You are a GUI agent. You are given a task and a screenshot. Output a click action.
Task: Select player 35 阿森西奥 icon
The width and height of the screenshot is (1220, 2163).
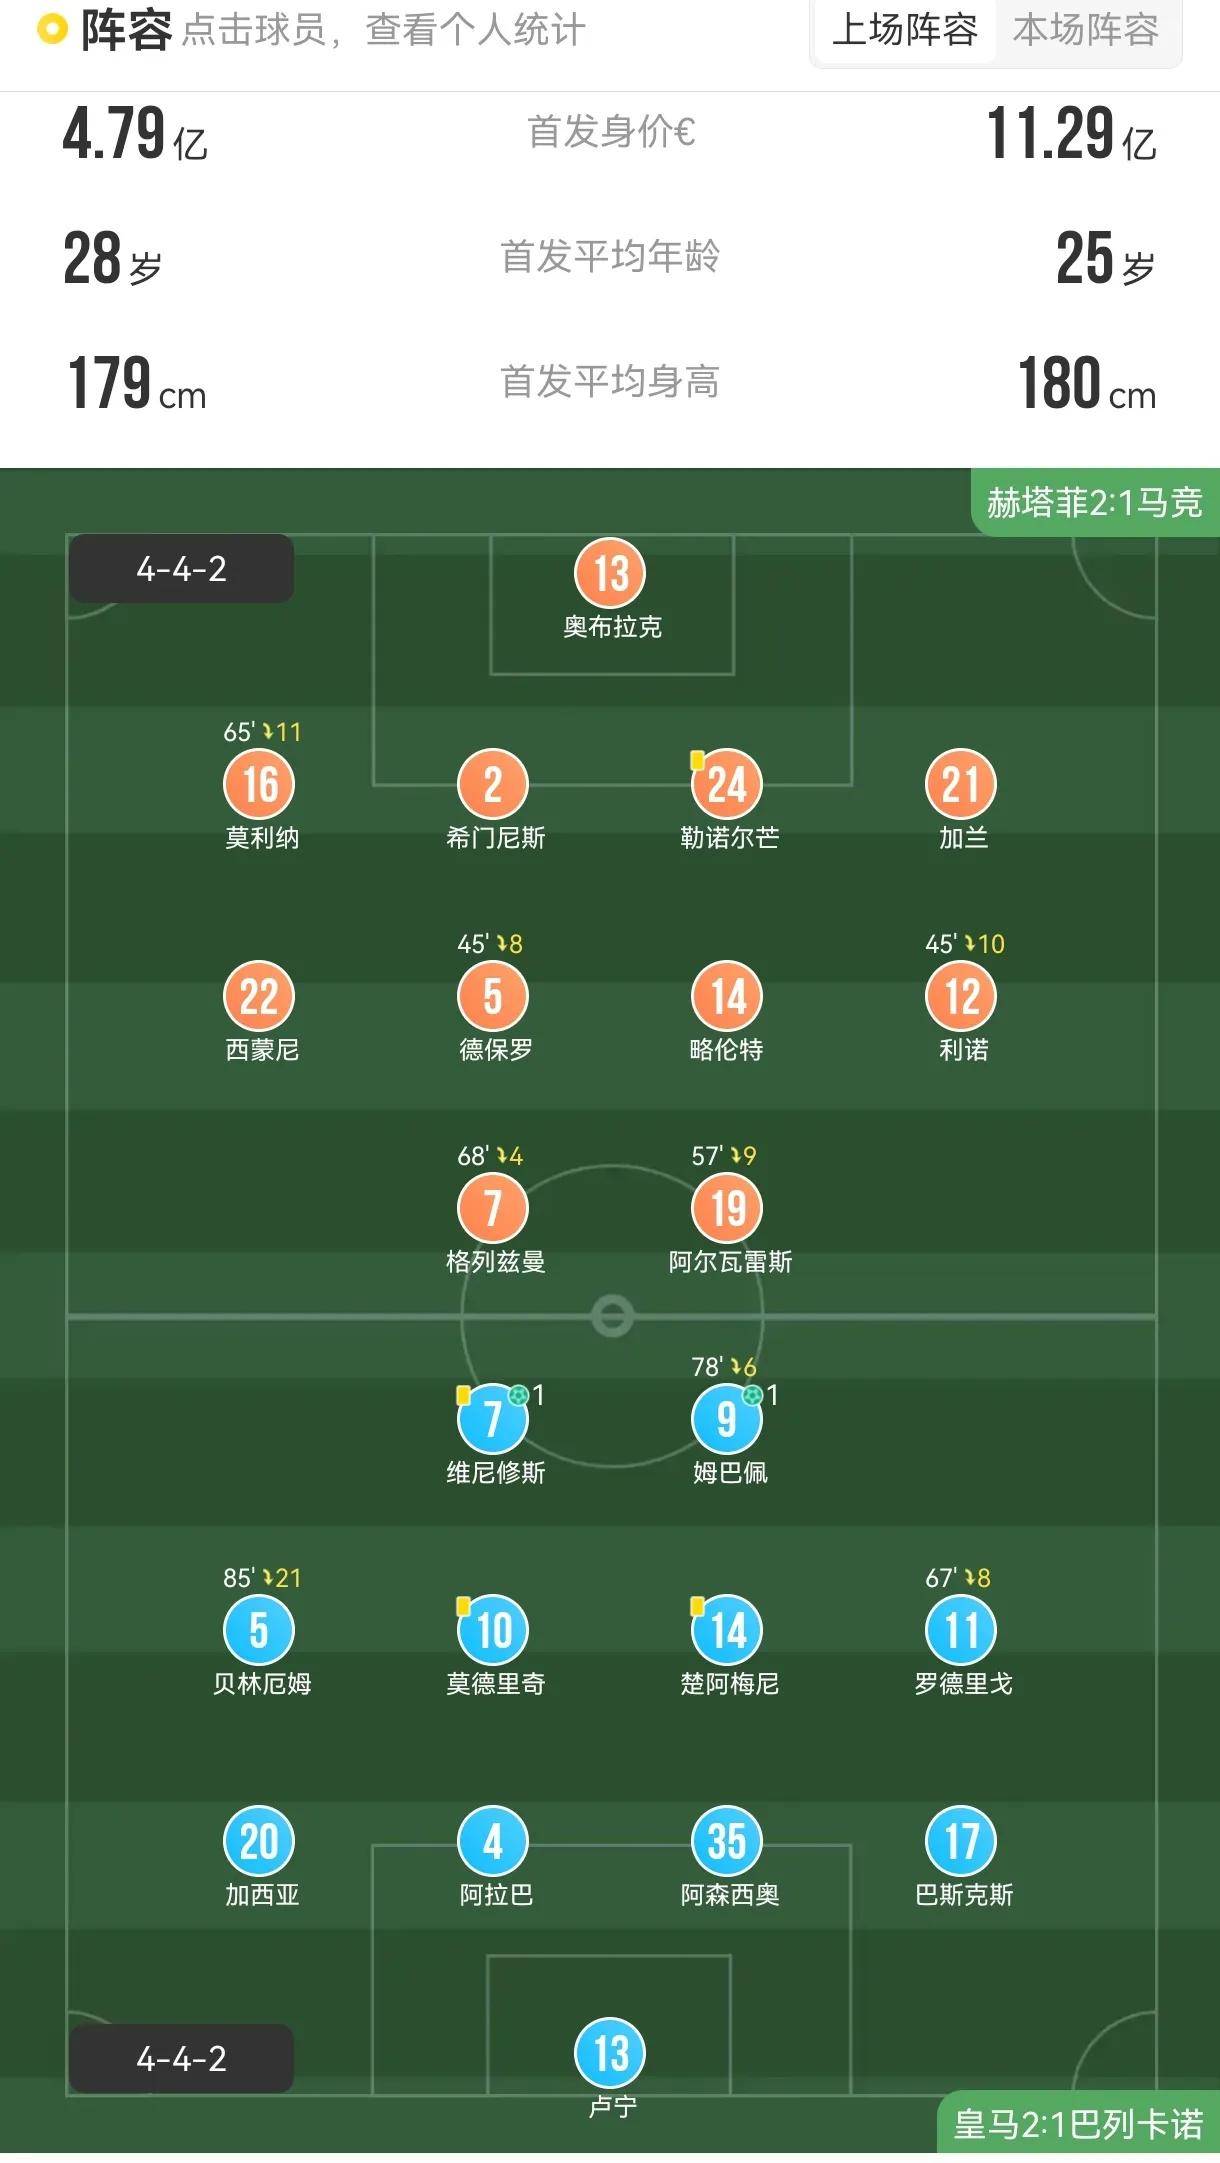(x=727, y=1841)
